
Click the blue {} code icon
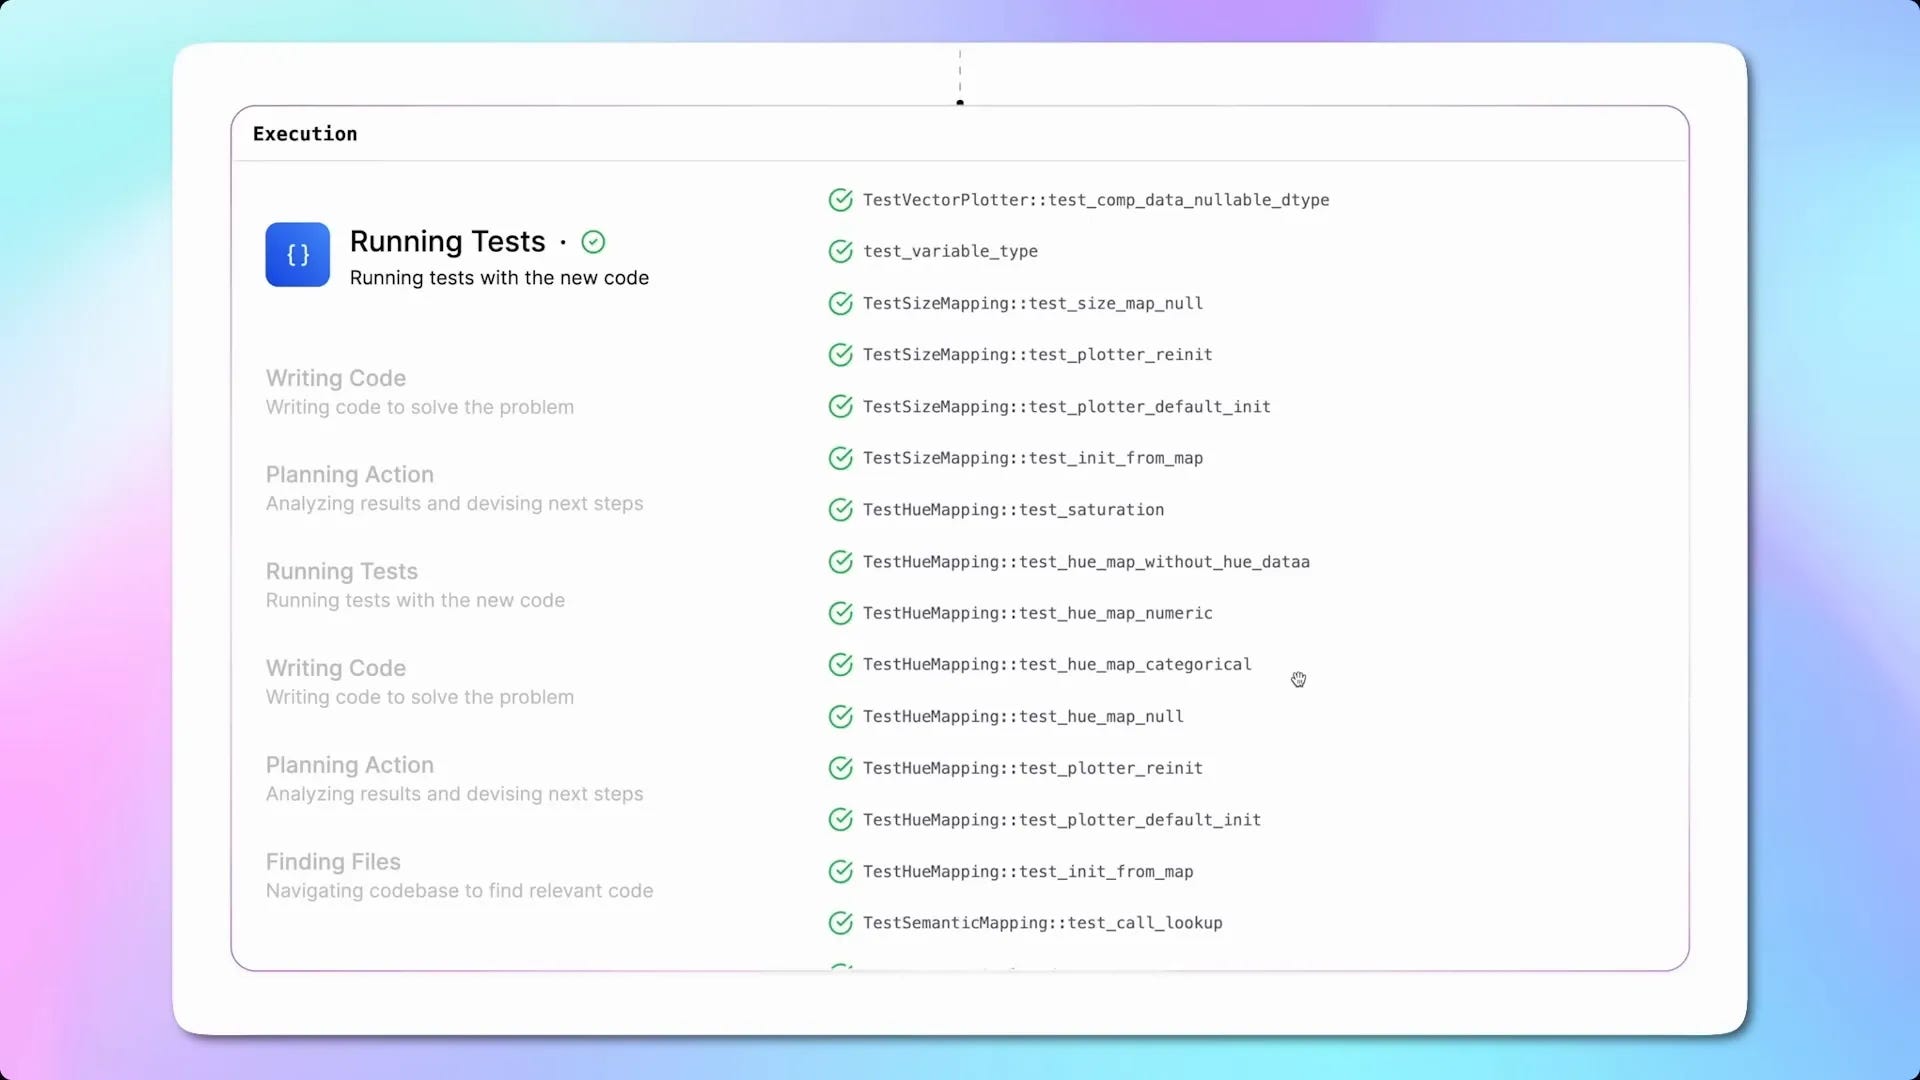click(x=296, y=255)
